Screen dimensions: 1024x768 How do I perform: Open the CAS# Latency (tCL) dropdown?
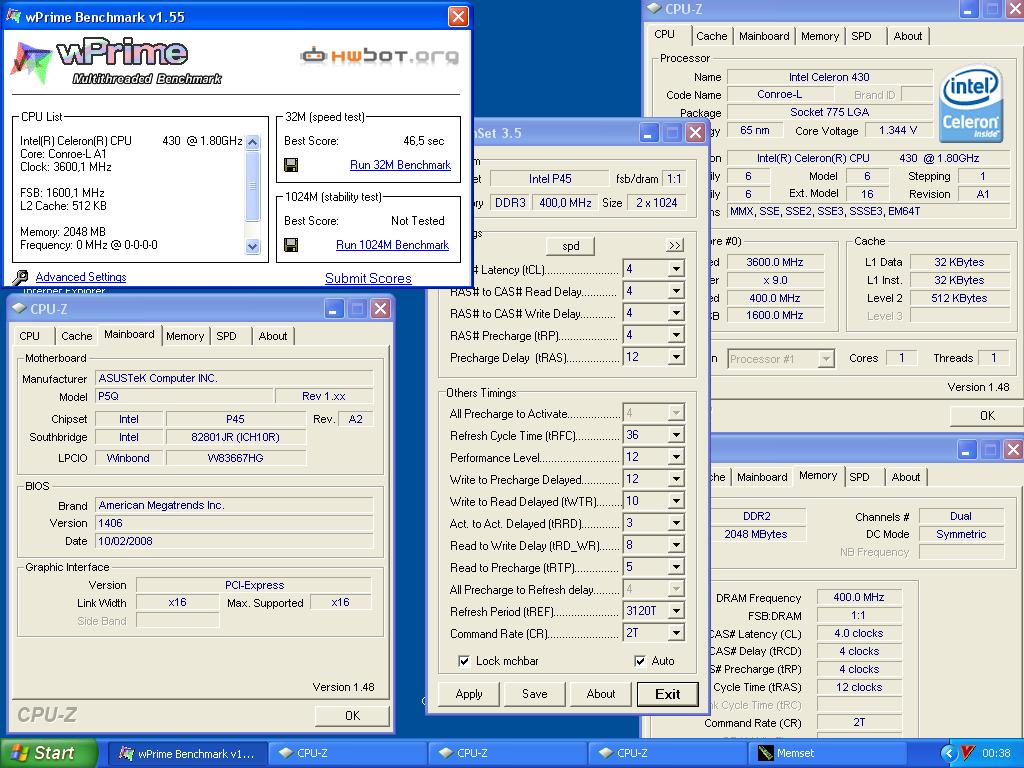pyautogui.click(x=676, y=269)
